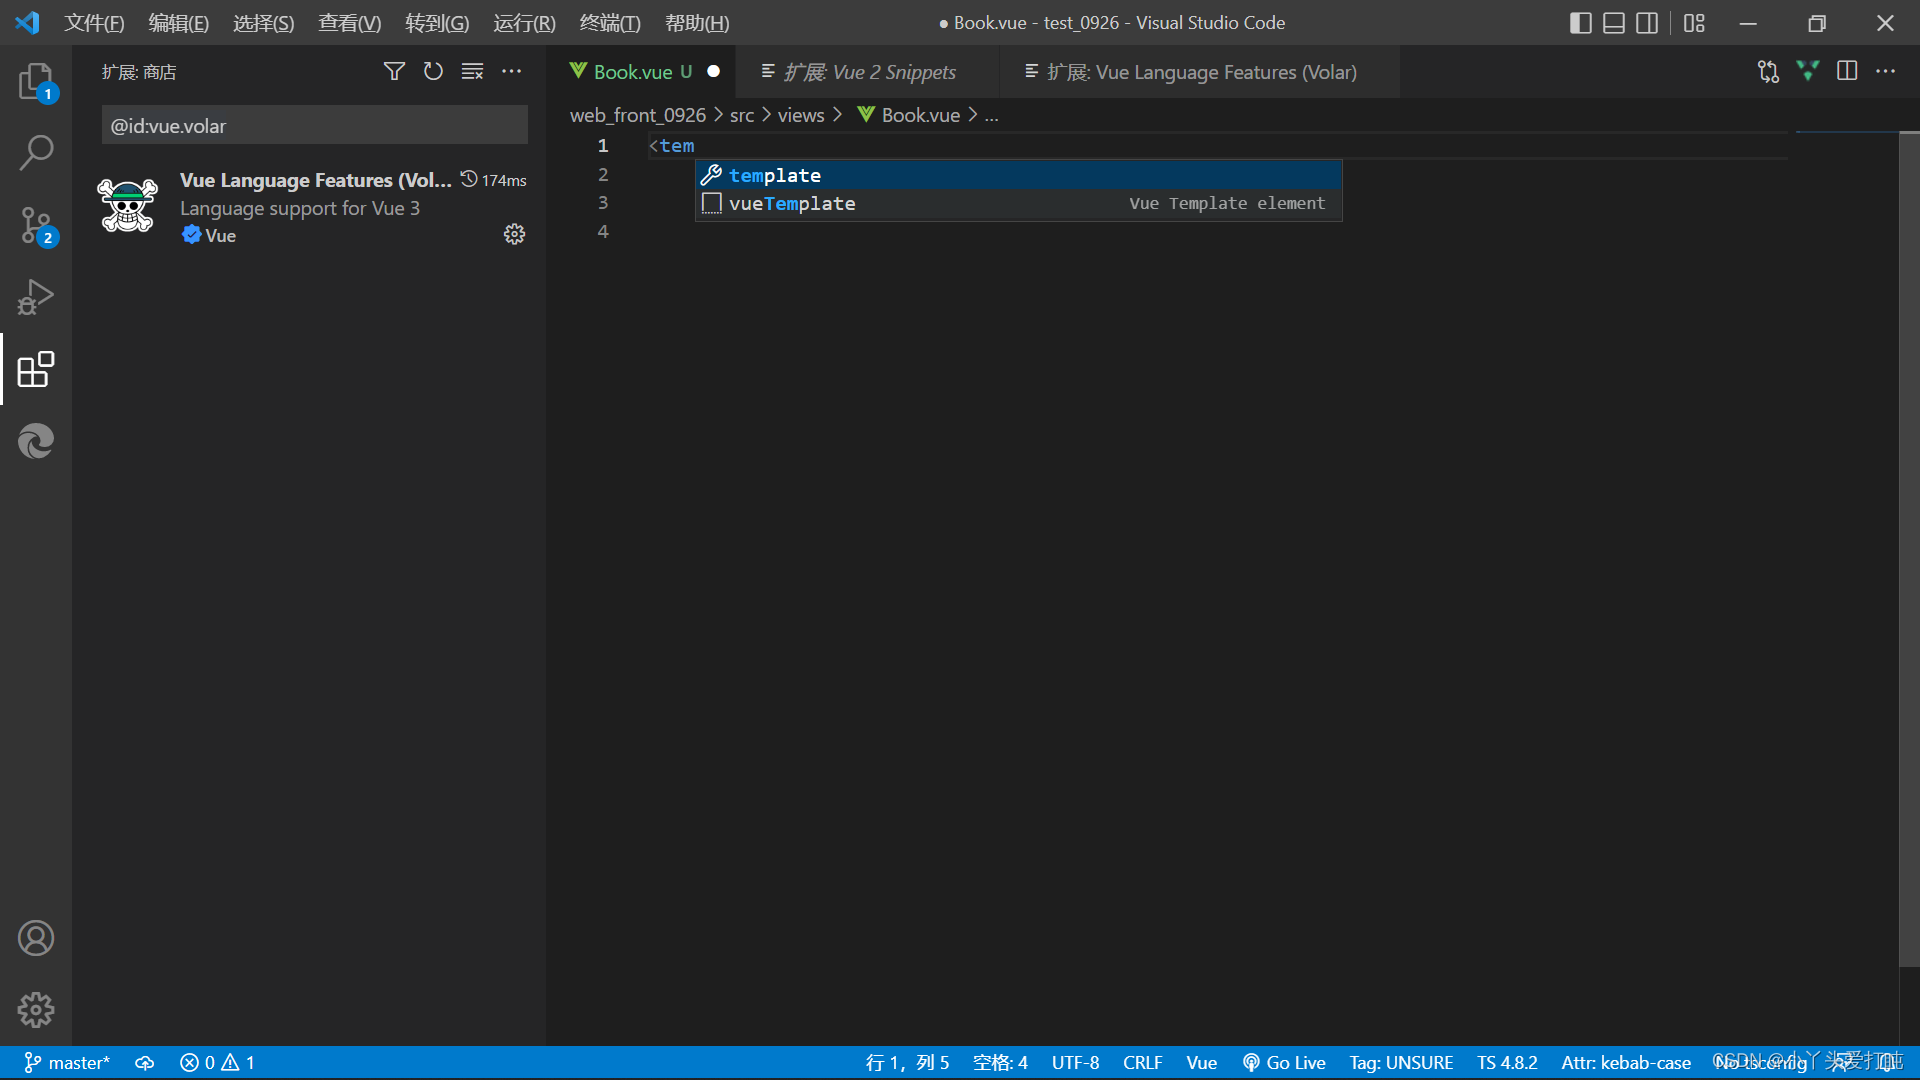This screenshot has height=1080, width=1920.
Task: Start Go Live server
Action: point(1284,1062)
